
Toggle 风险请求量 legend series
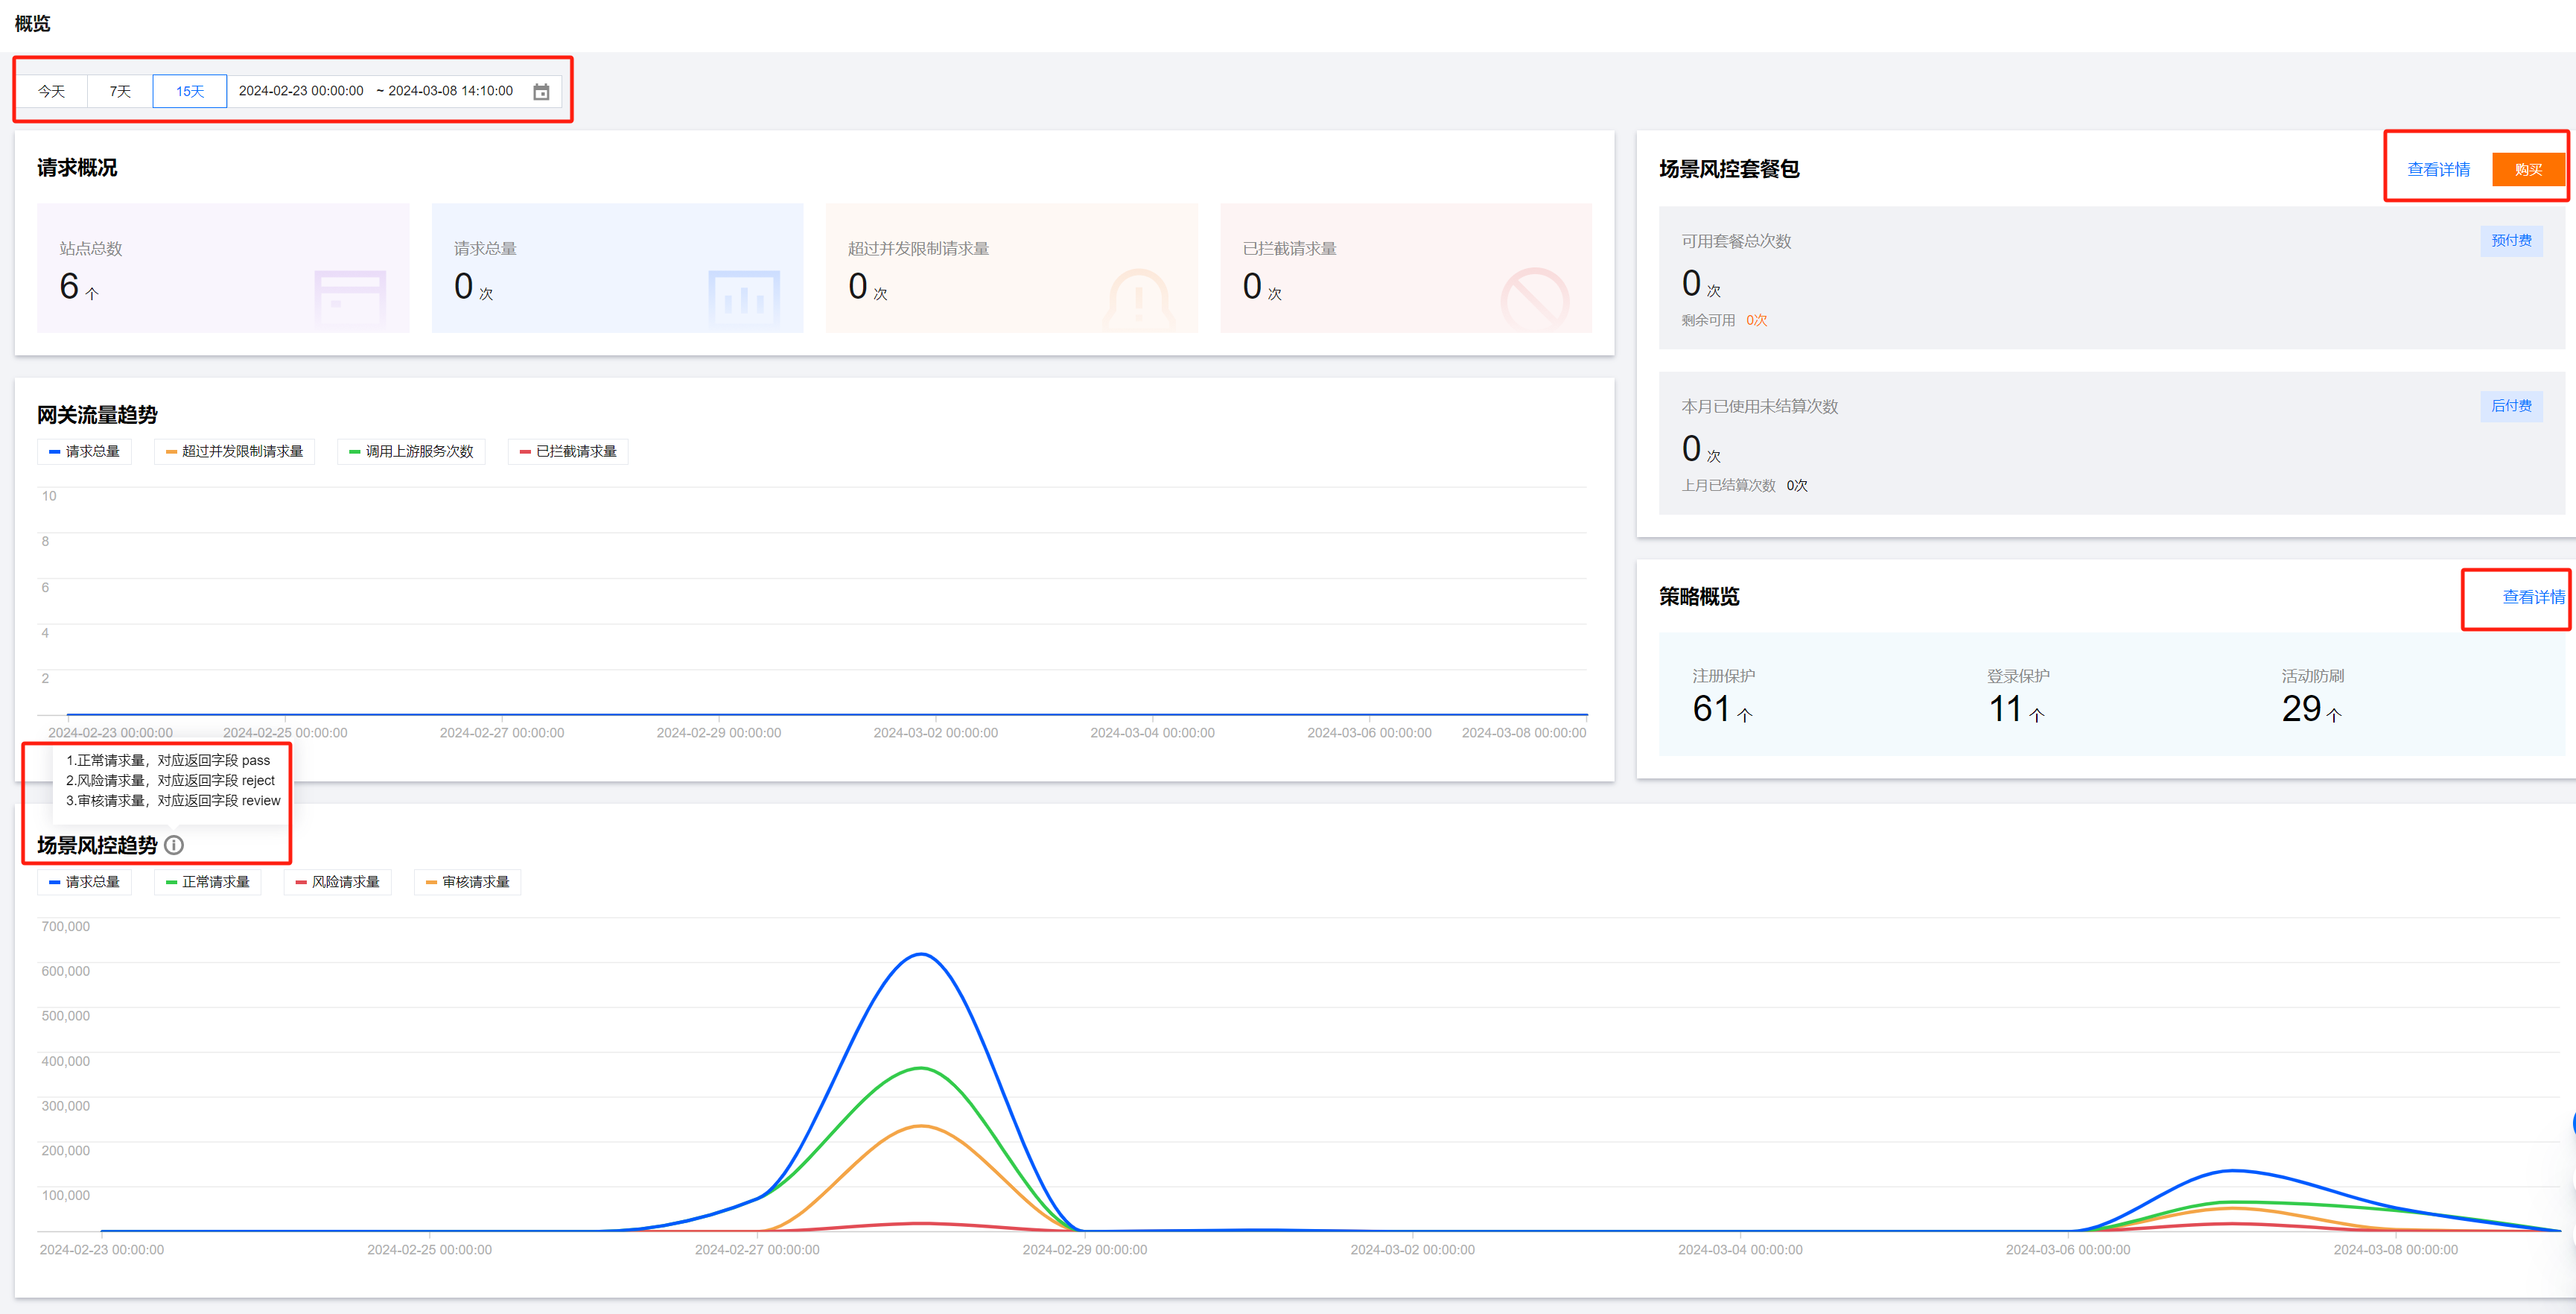pos(337,882)
